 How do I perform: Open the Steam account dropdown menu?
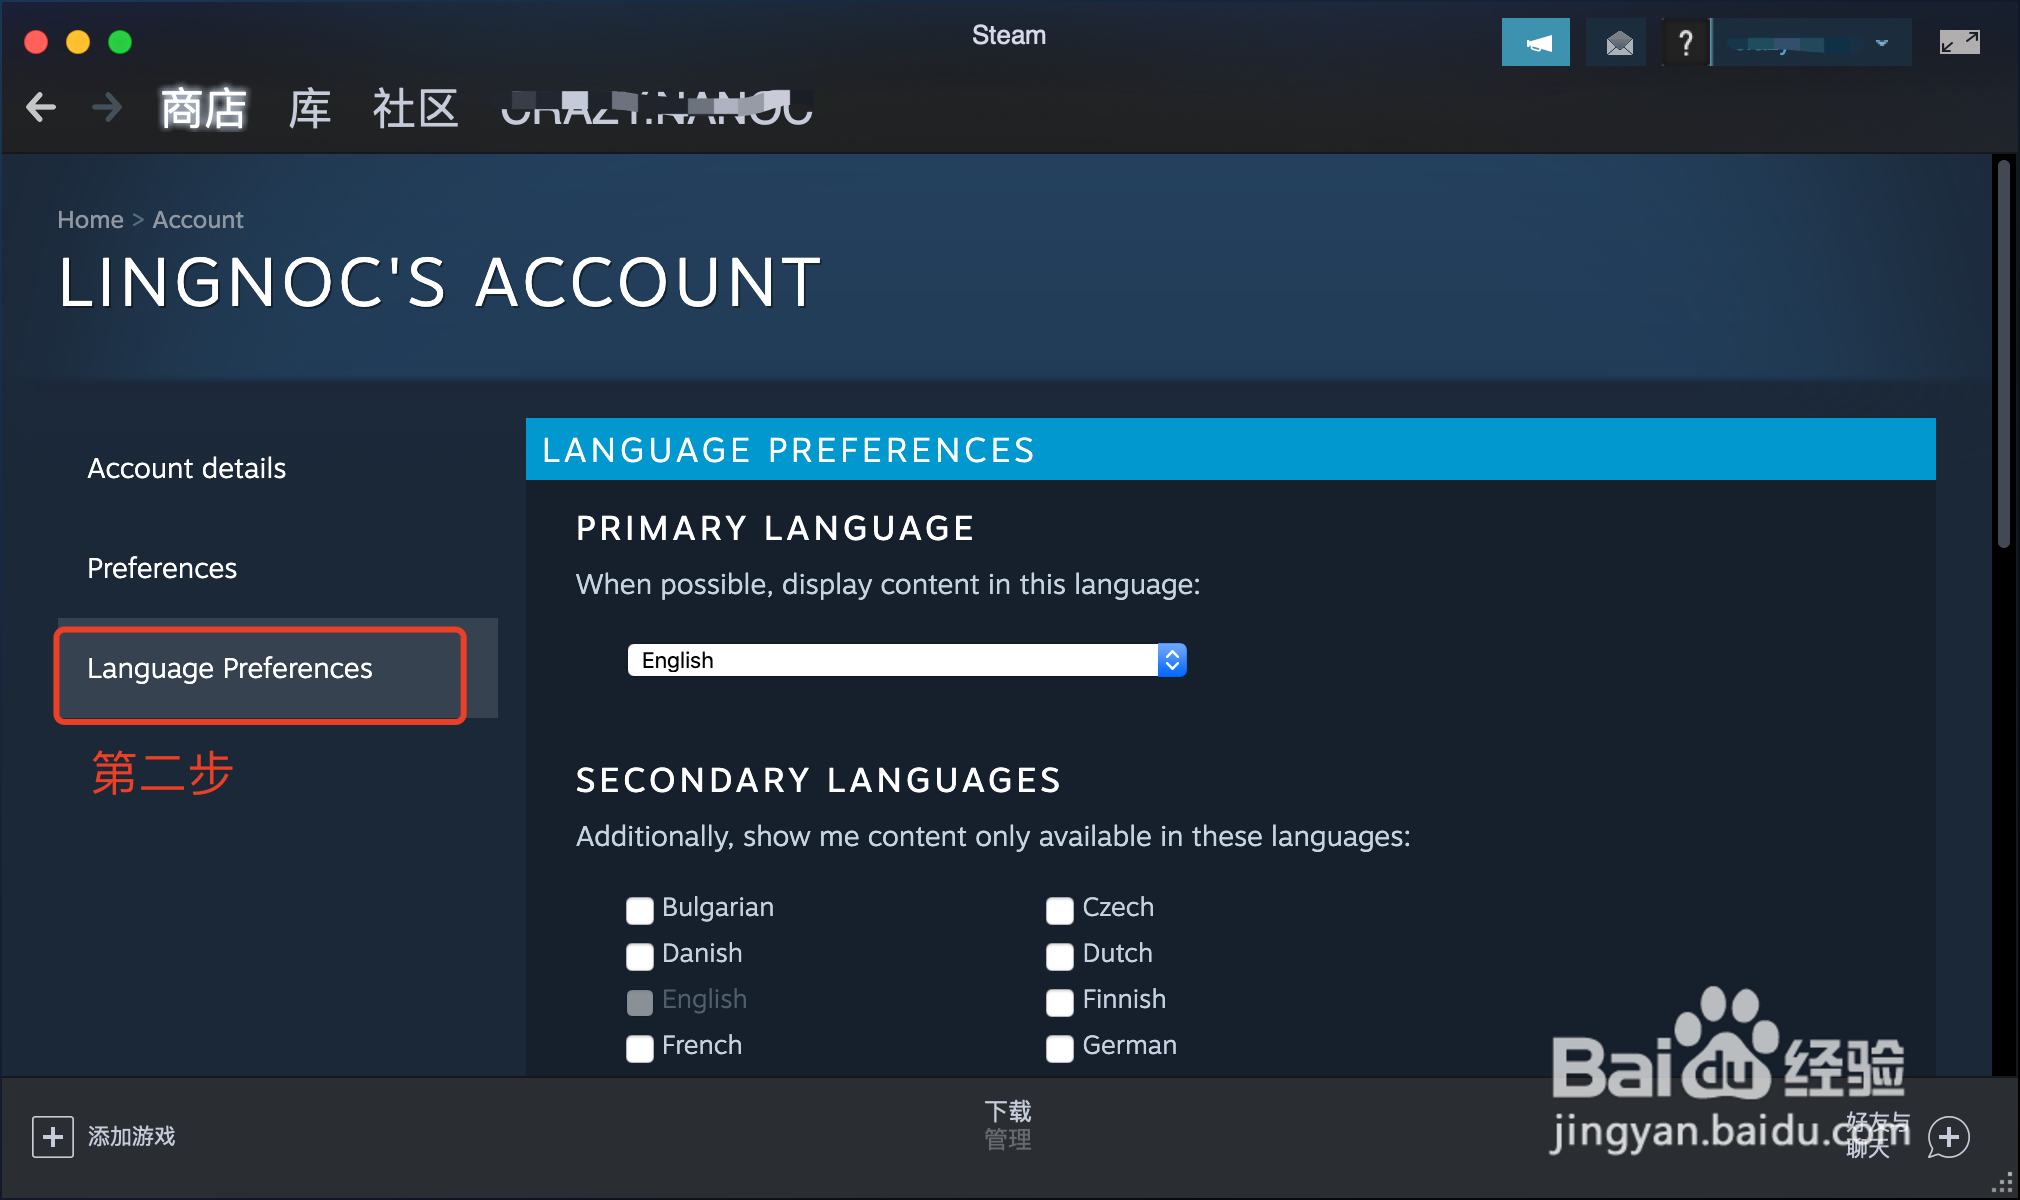(1811, 39)
